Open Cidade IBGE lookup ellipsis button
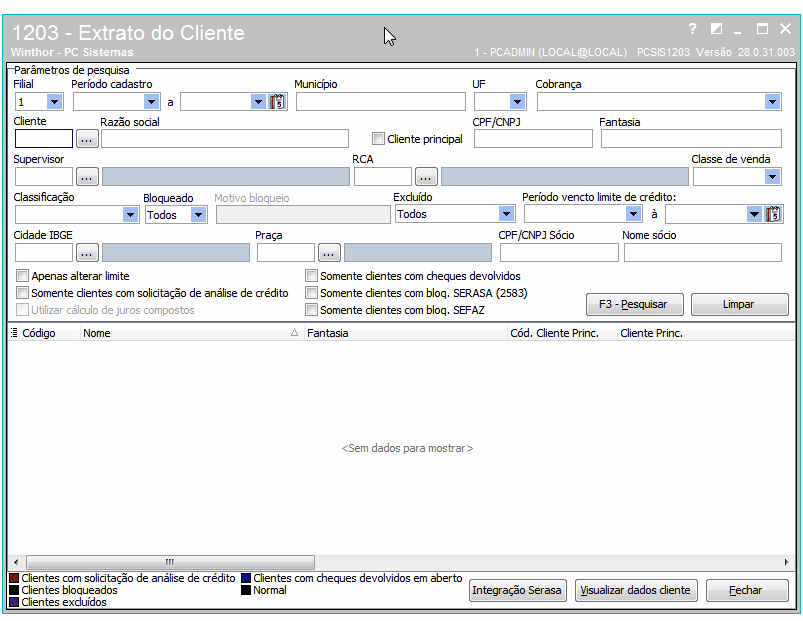 click(87, 253)
